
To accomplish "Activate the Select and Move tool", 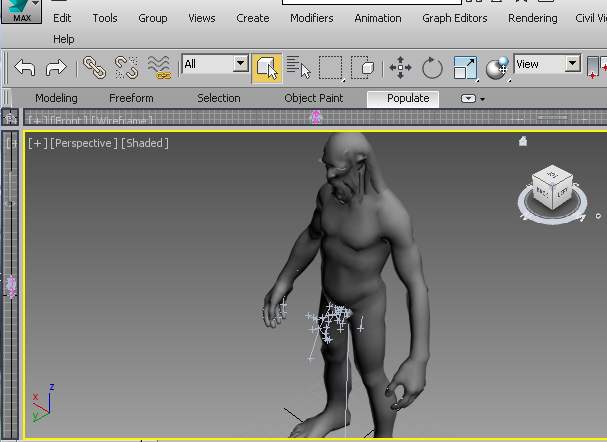I will pos(400,68).
